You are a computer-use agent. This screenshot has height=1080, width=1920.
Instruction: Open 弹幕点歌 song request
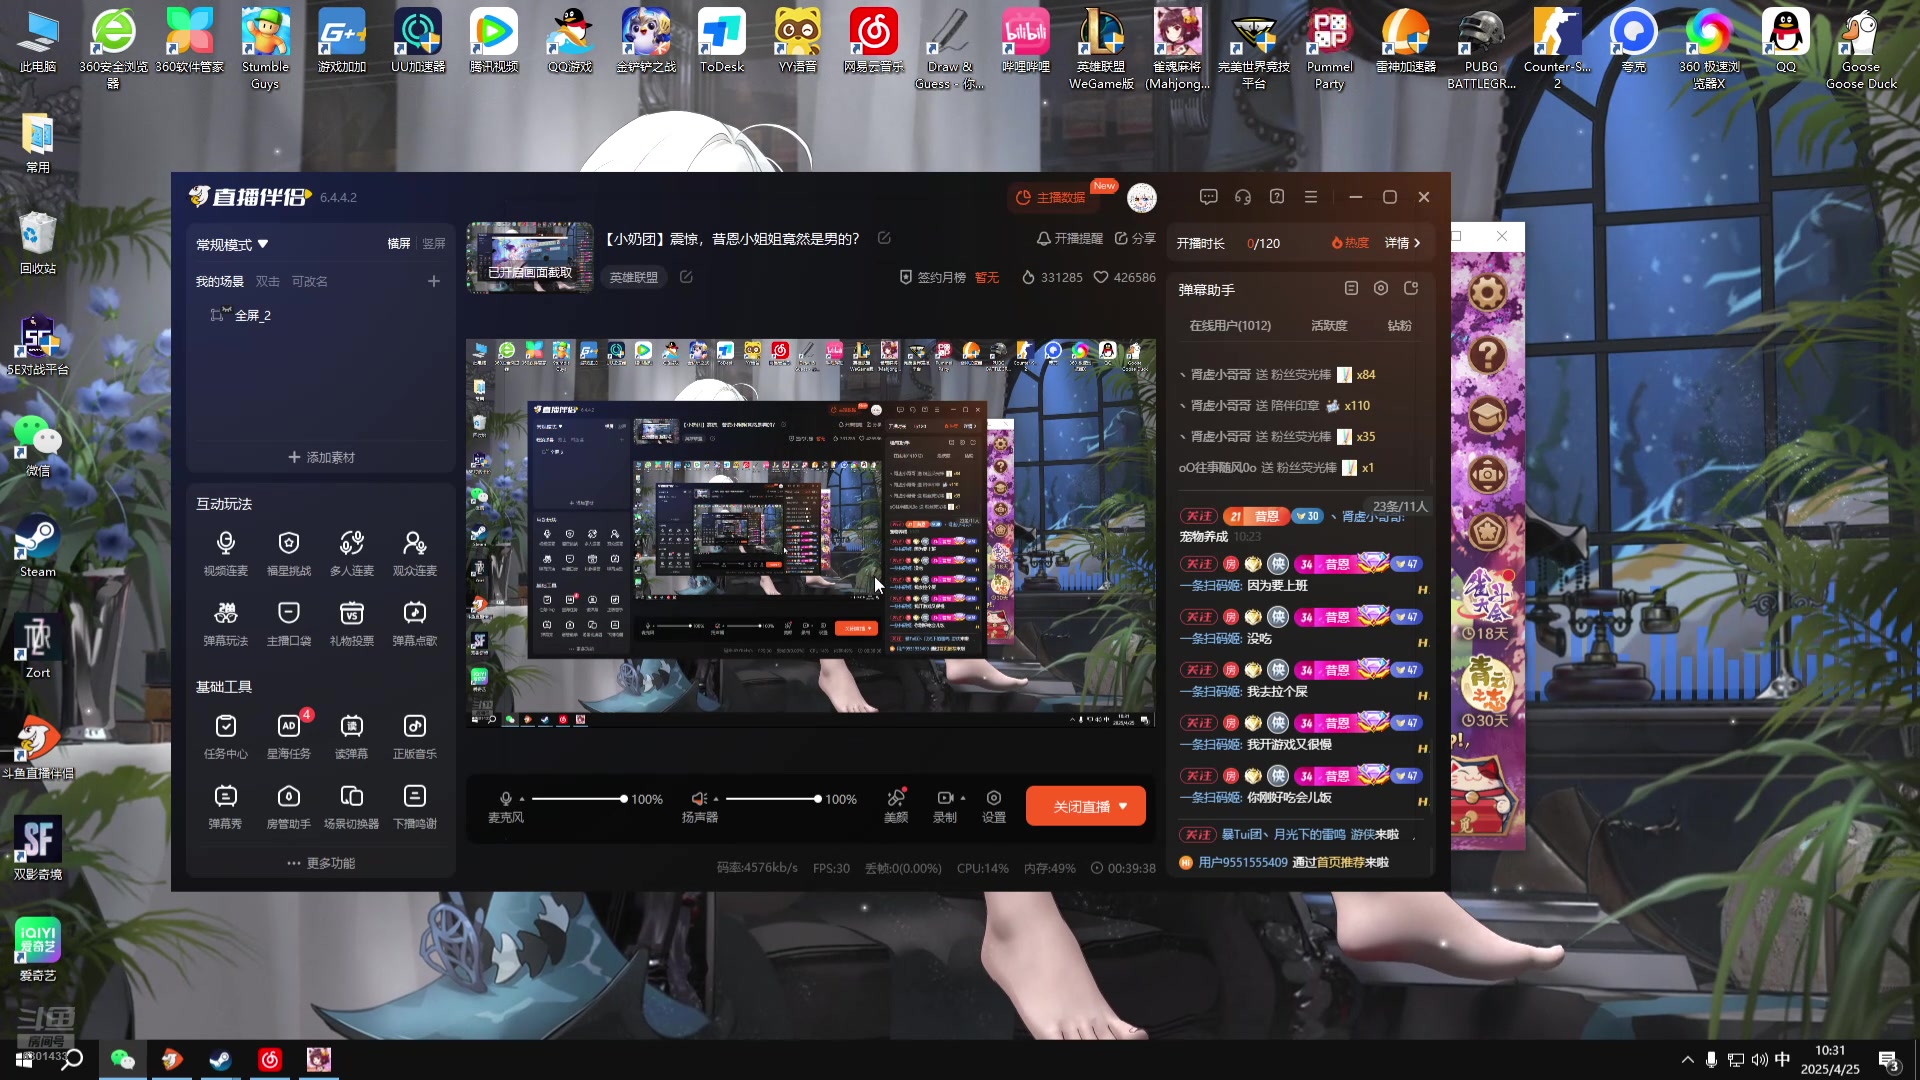click(415, 623)
